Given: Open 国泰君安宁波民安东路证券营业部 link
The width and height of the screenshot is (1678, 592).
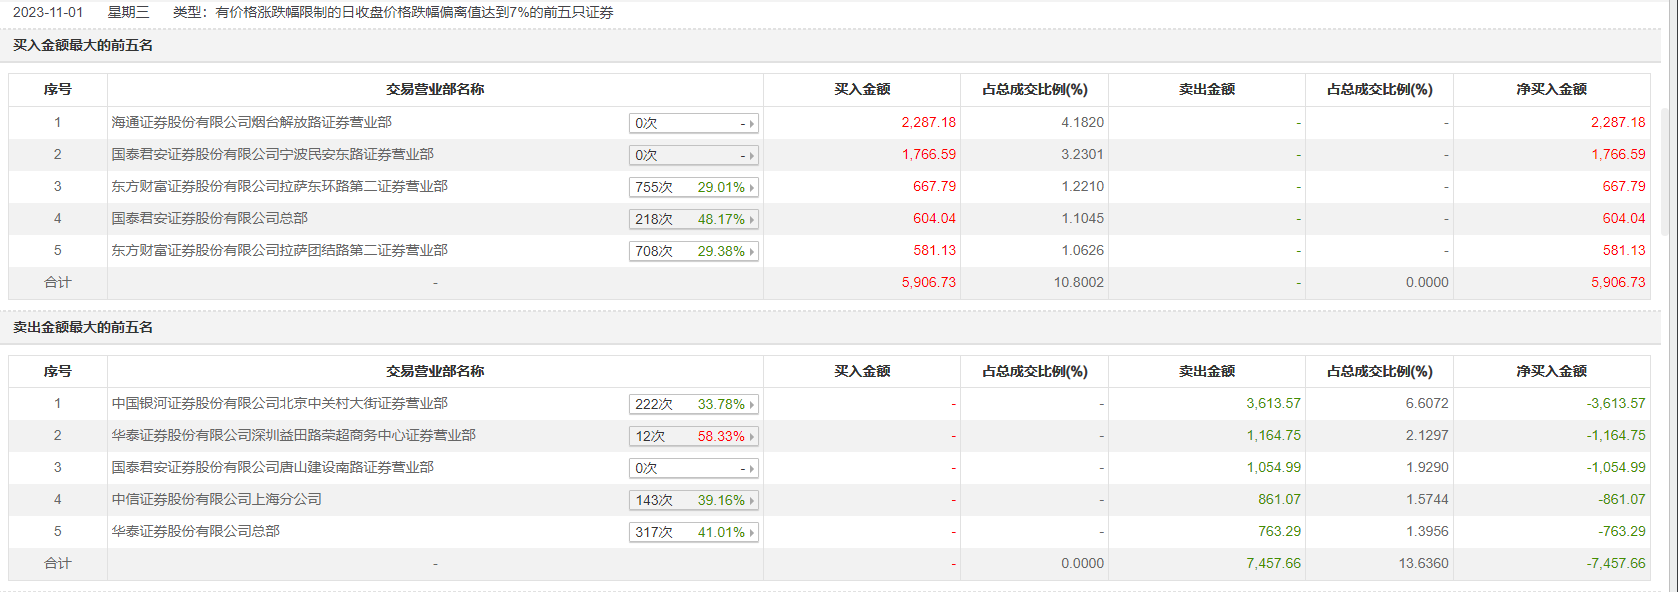Looking at the screenshot, I should [x=272, y=154].
